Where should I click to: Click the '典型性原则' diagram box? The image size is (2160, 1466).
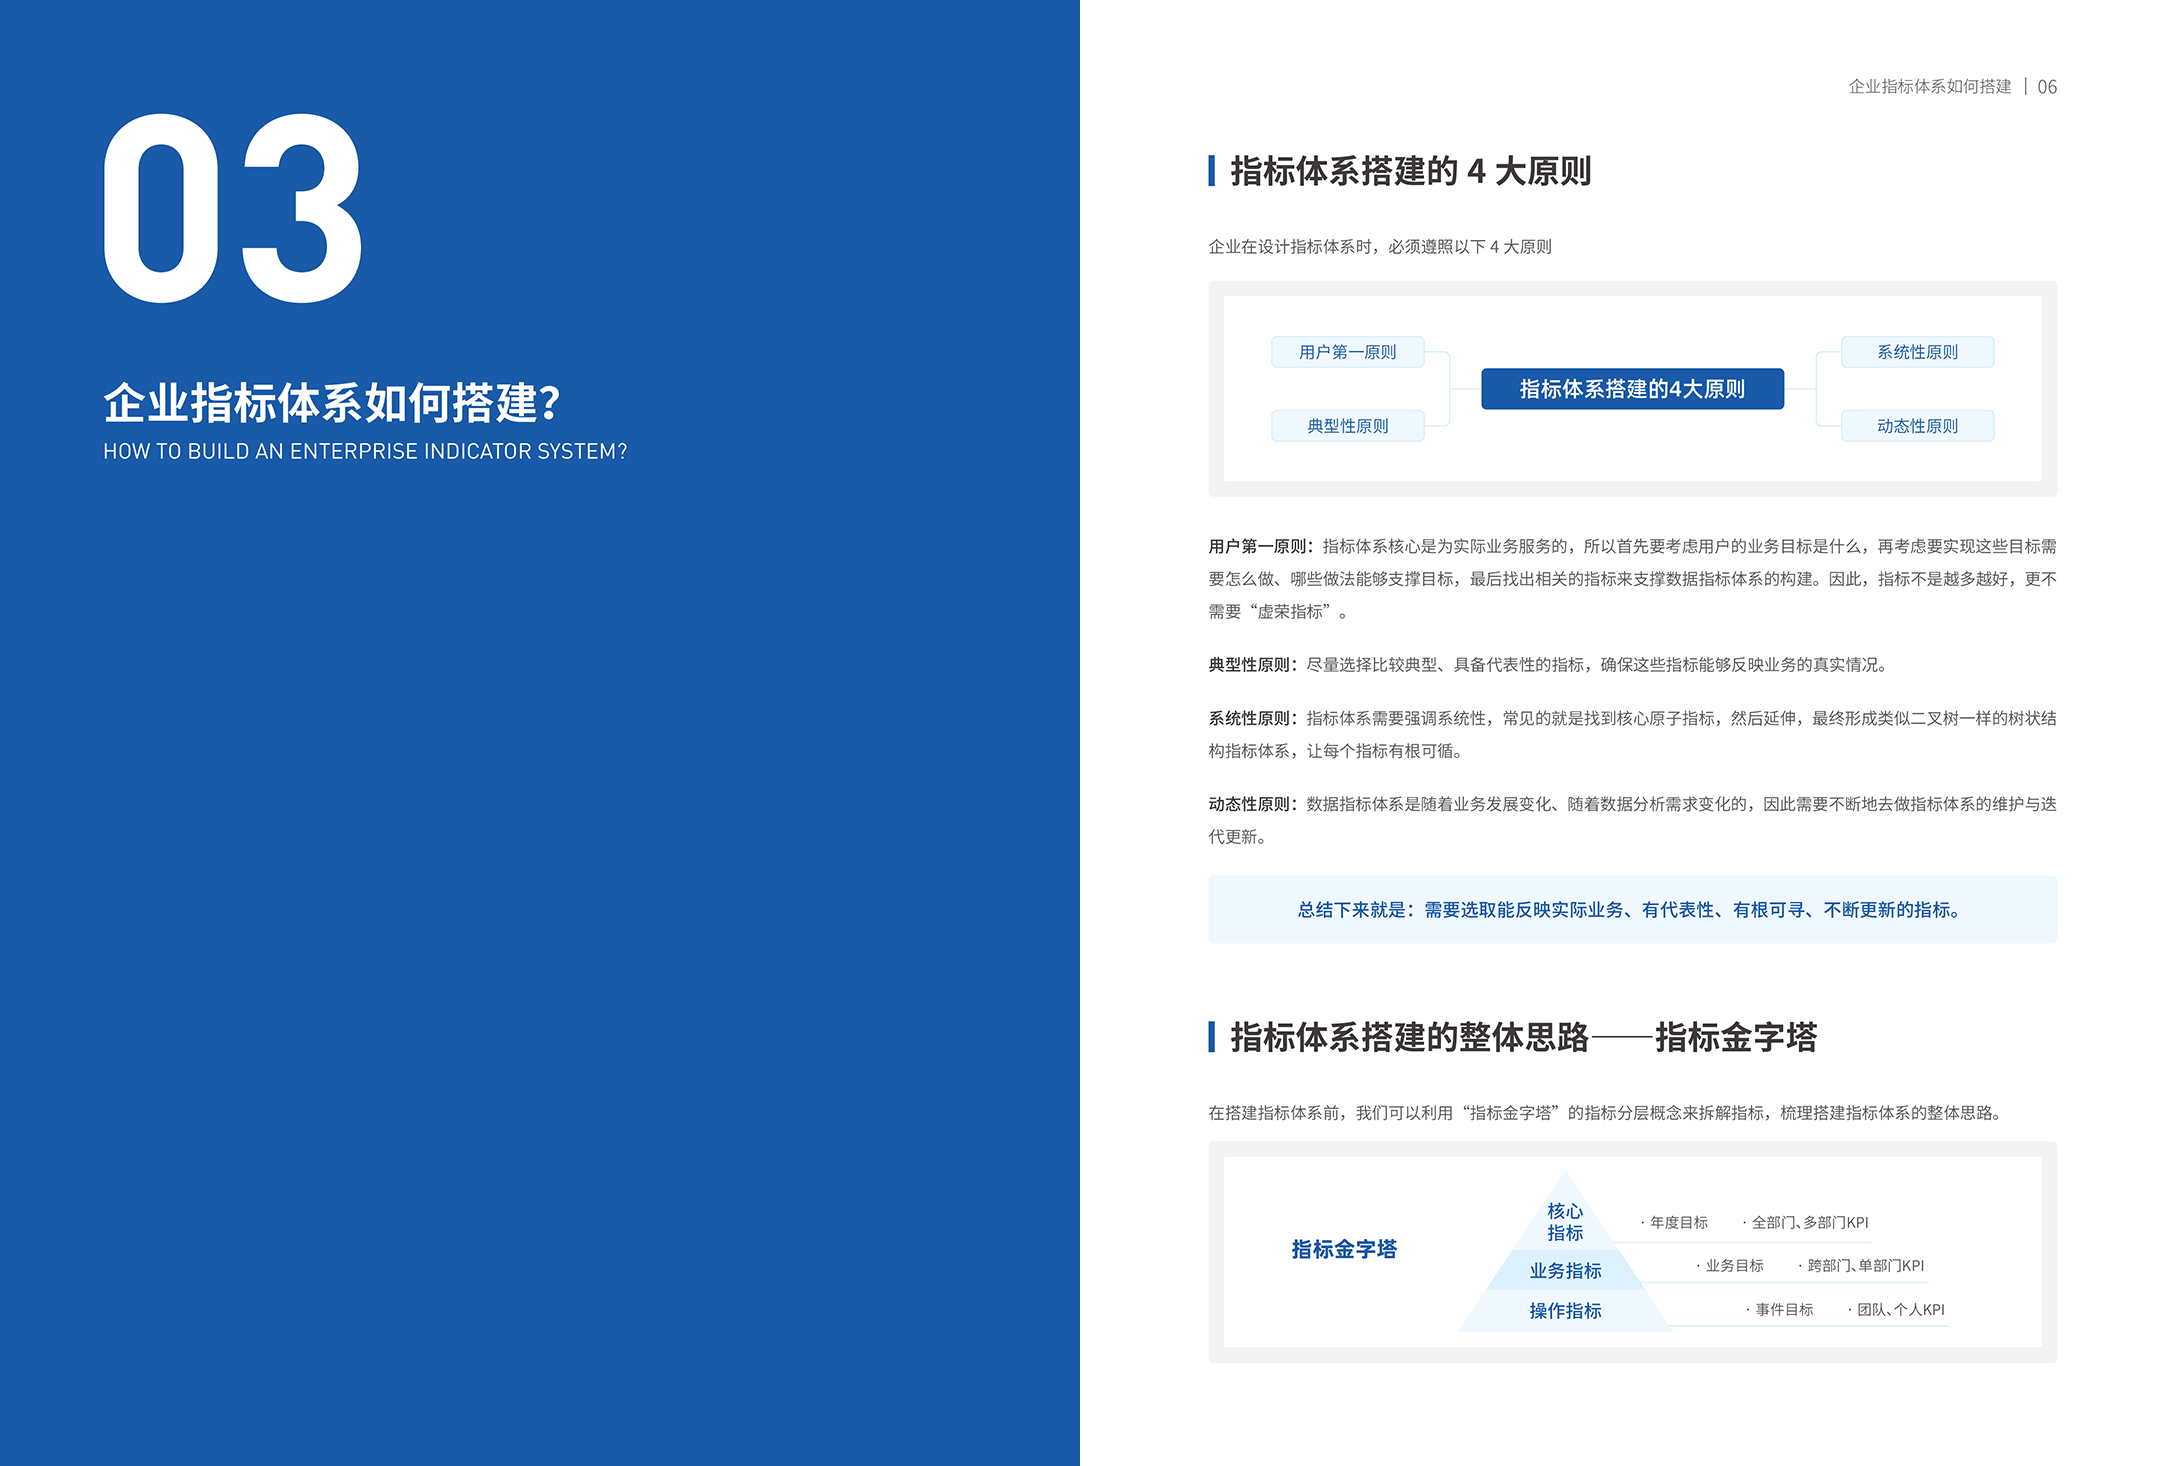tap(1347, 426)
